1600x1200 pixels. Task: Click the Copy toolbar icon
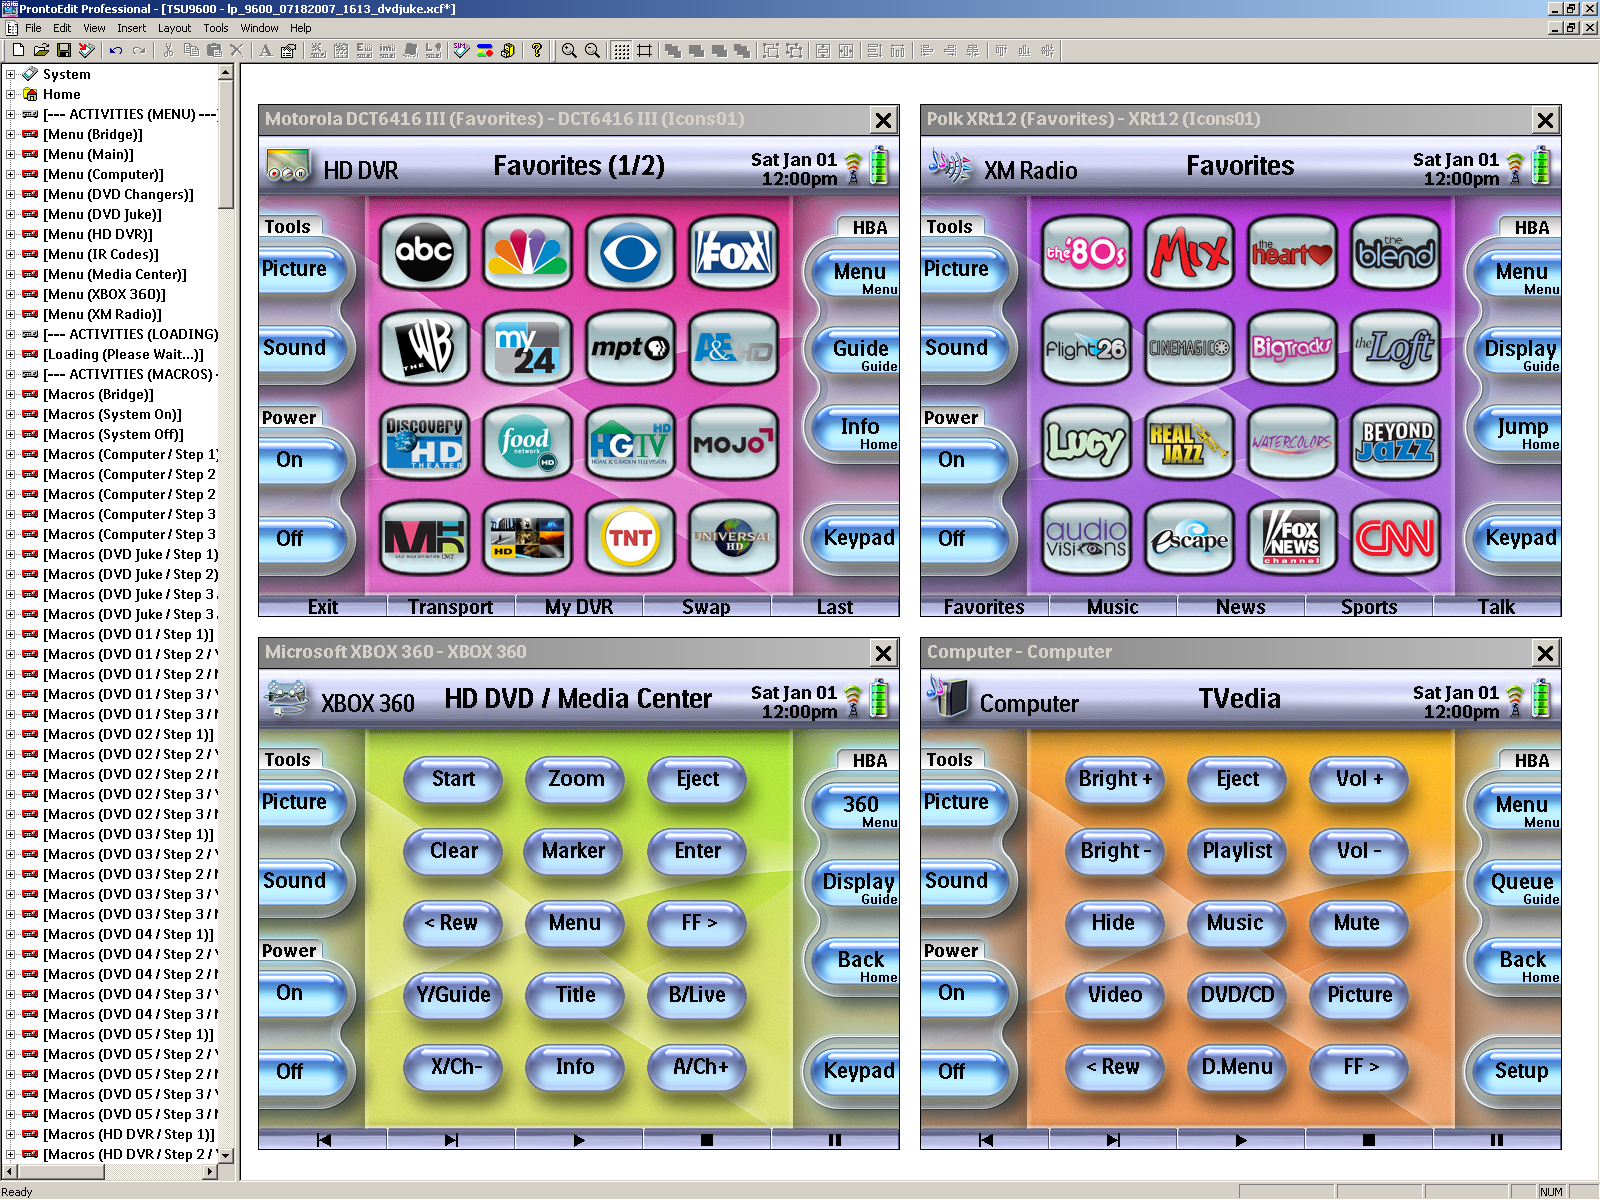point(191,50)
